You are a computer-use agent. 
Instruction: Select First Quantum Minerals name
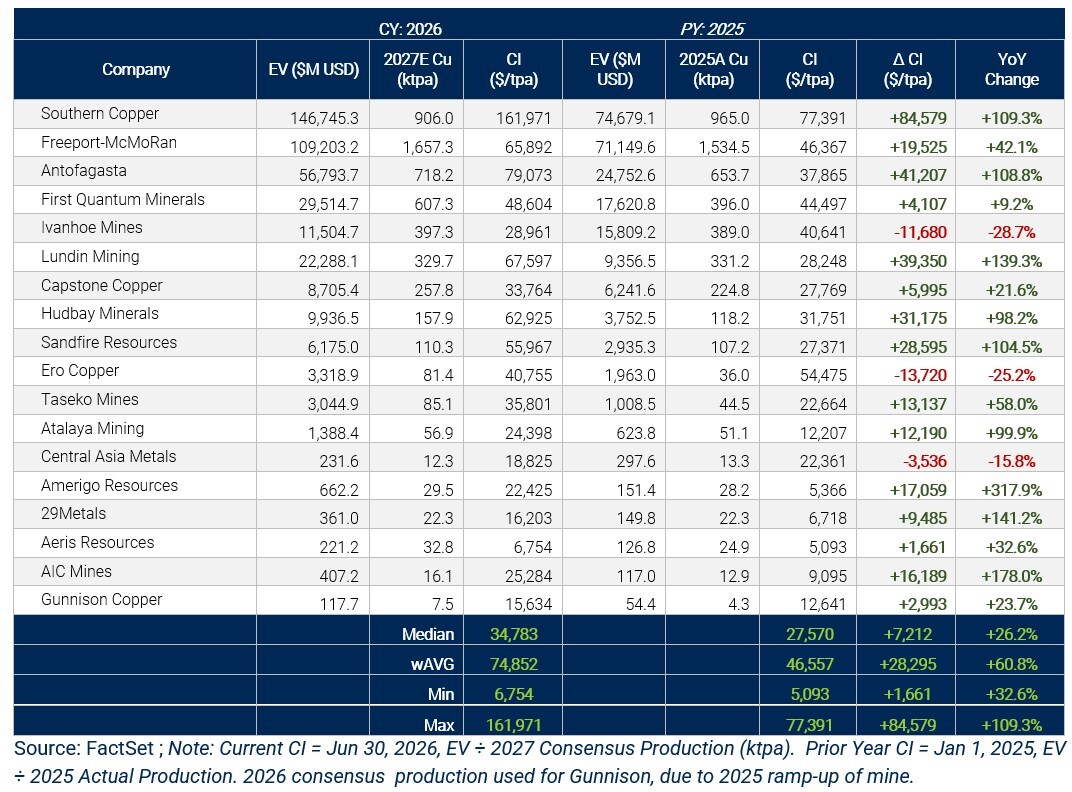[123, 199]
